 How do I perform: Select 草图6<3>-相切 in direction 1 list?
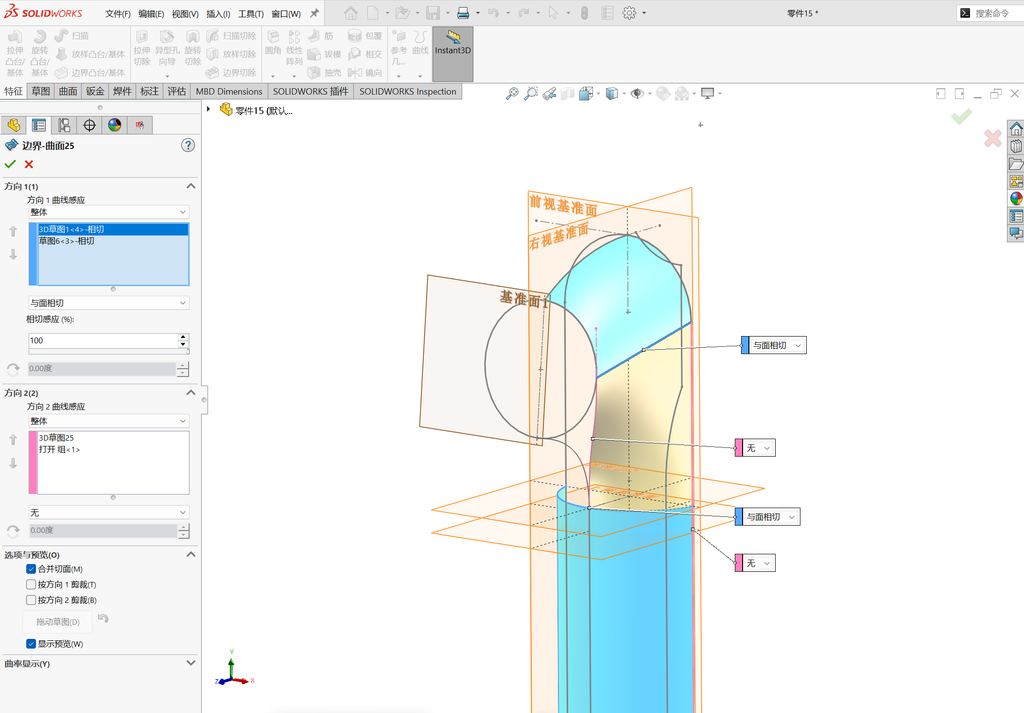click(113, 241)
